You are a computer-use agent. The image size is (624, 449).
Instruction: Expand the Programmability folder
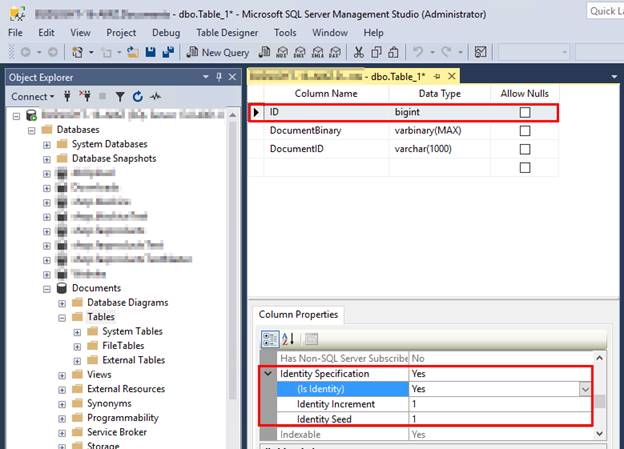coord(62,418)
